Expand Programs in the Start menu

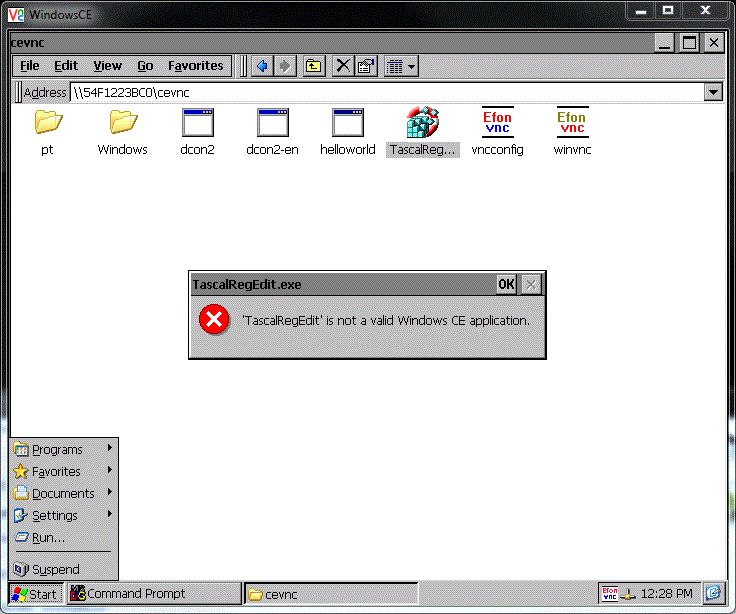click(63, 449)
